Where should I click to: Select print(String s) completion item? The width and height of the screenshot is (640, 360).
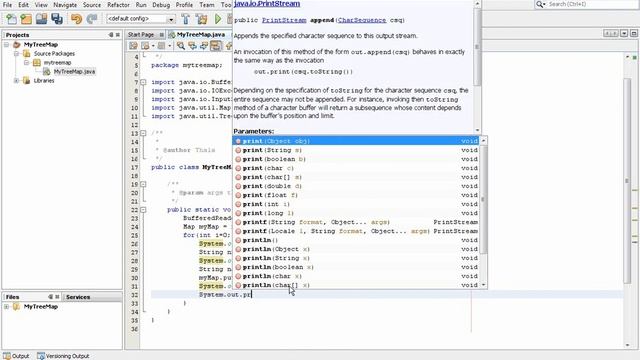[356, 150]
